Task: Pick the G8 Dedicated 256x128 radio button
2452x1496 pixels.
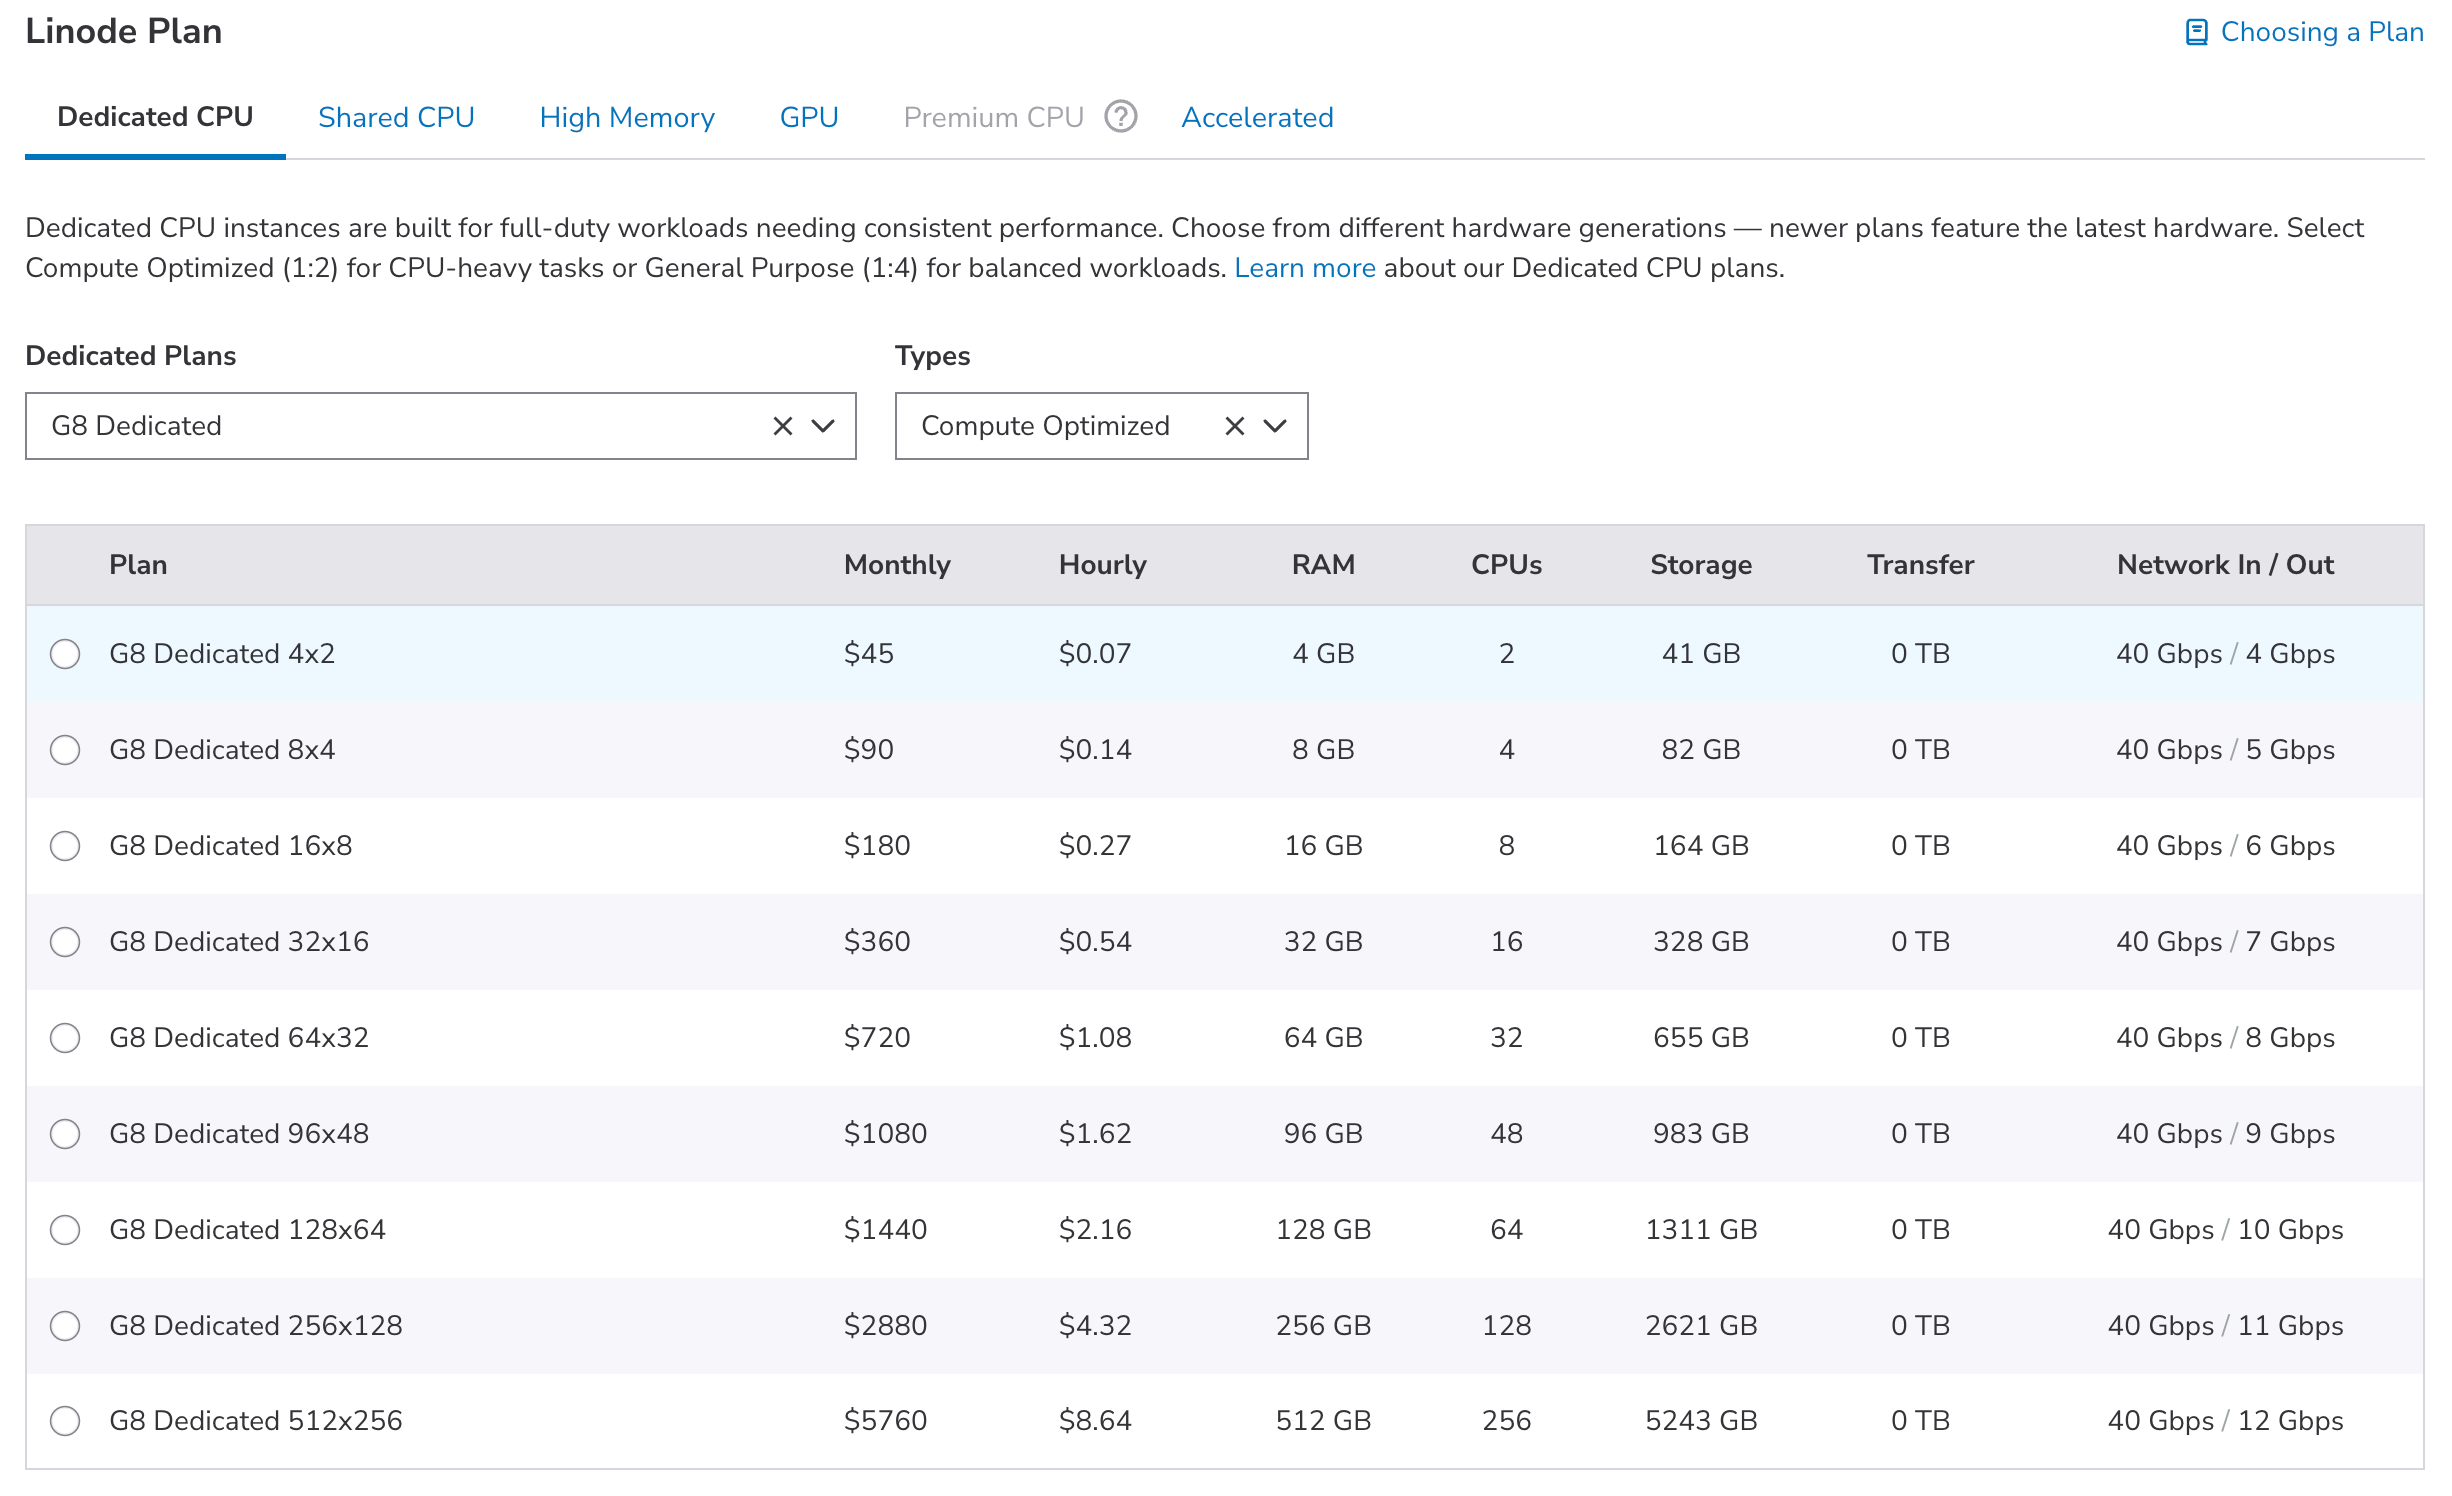Action: point(65,1326)
